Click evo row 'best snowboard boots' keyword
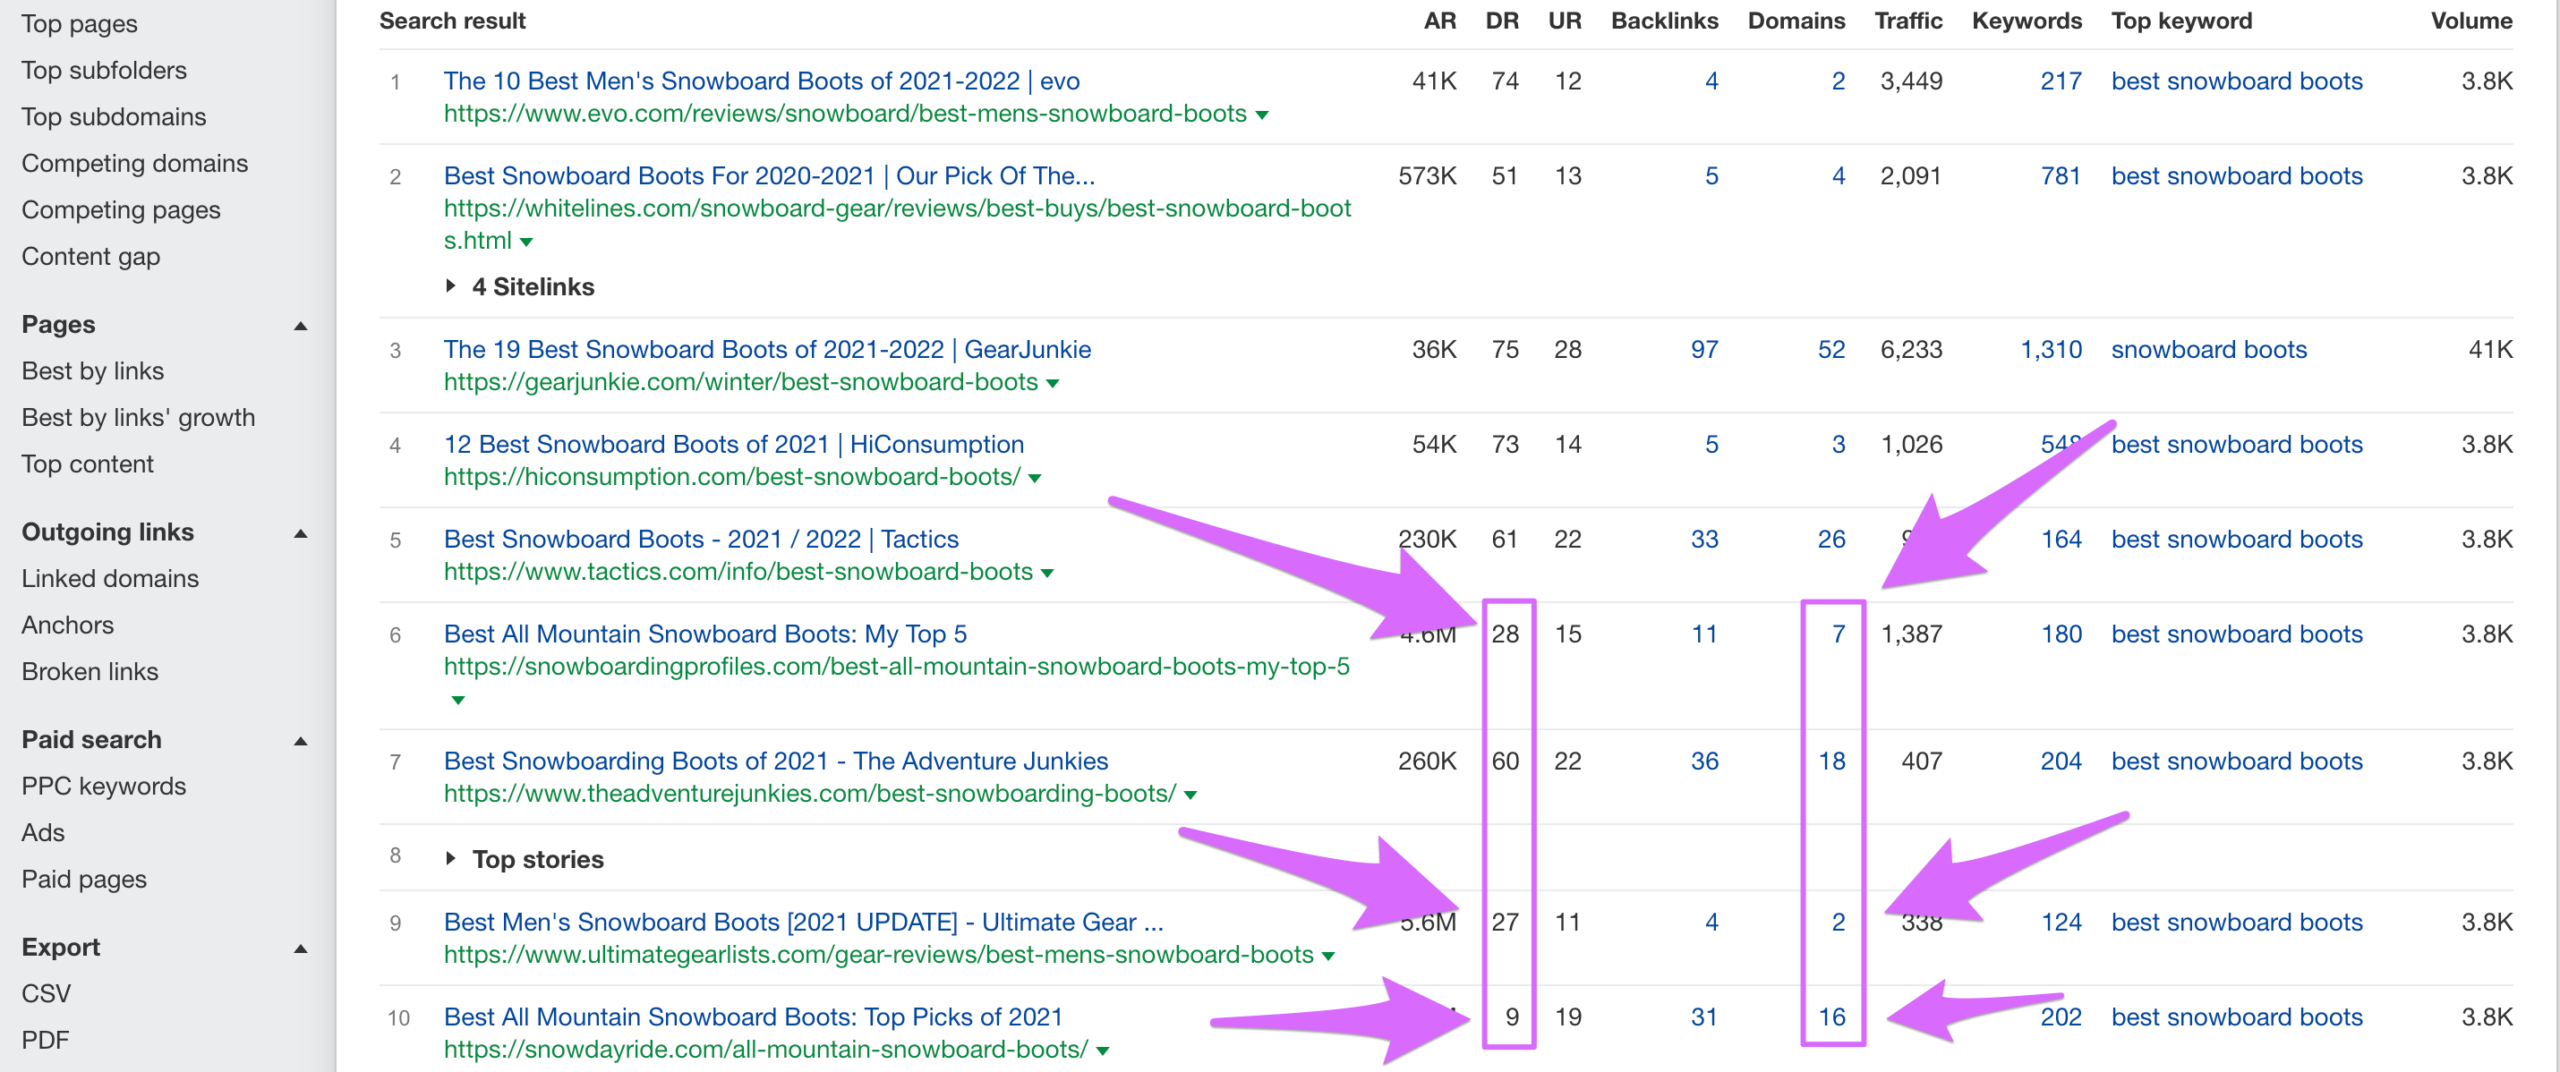2560x1072 pixels. point(2237,81)
